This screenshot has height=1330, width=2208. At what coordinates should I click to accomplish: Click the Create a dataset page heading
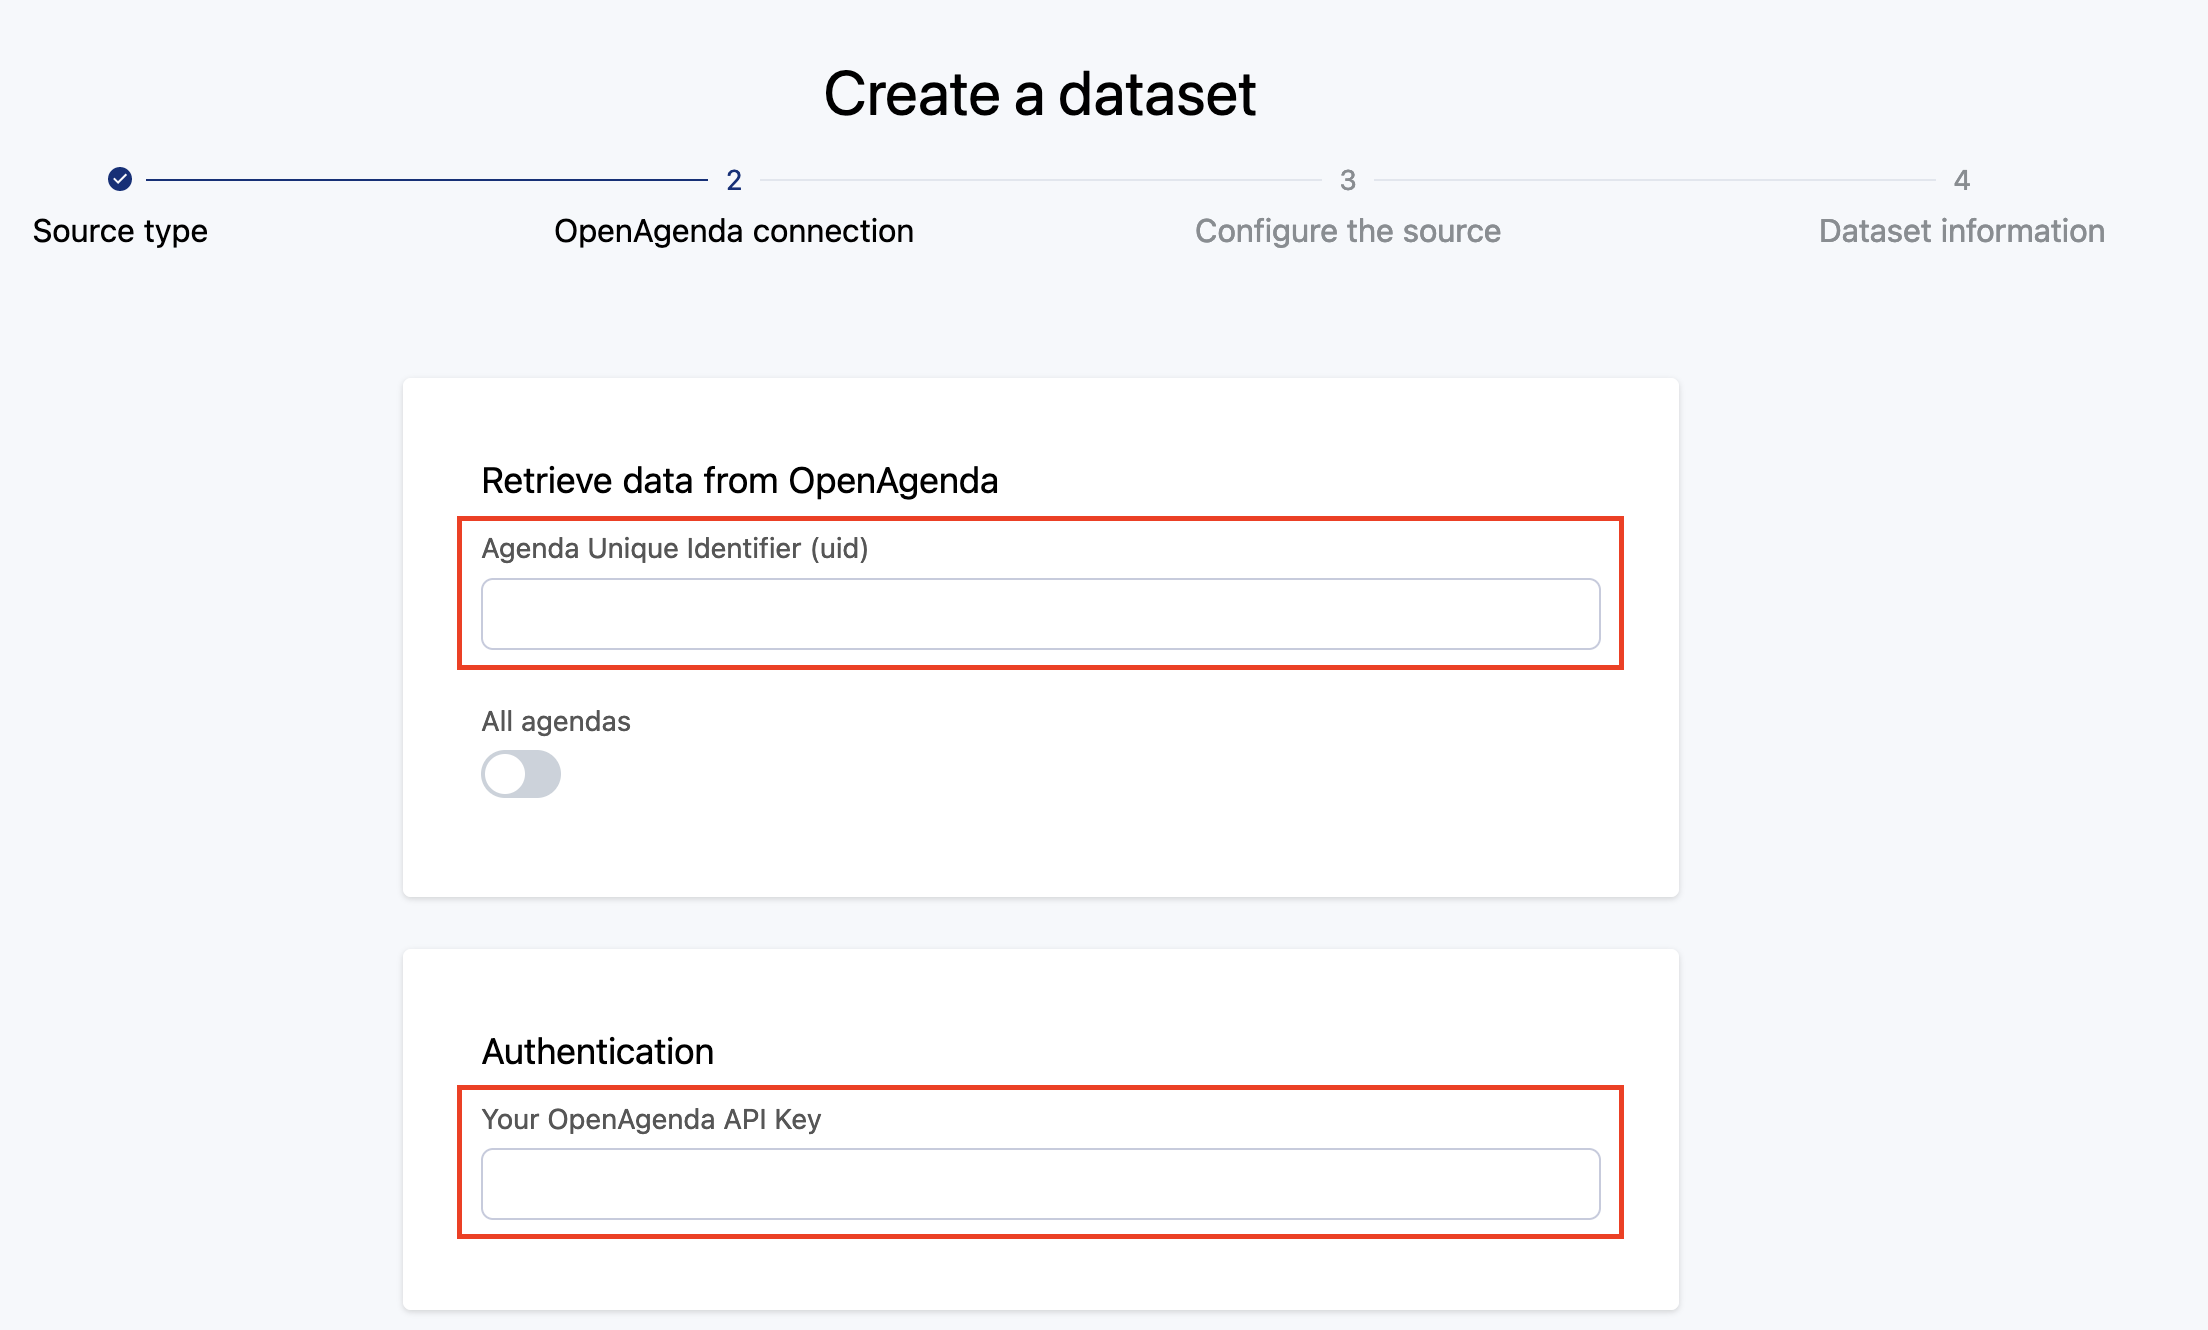[x=1040, y=95]
